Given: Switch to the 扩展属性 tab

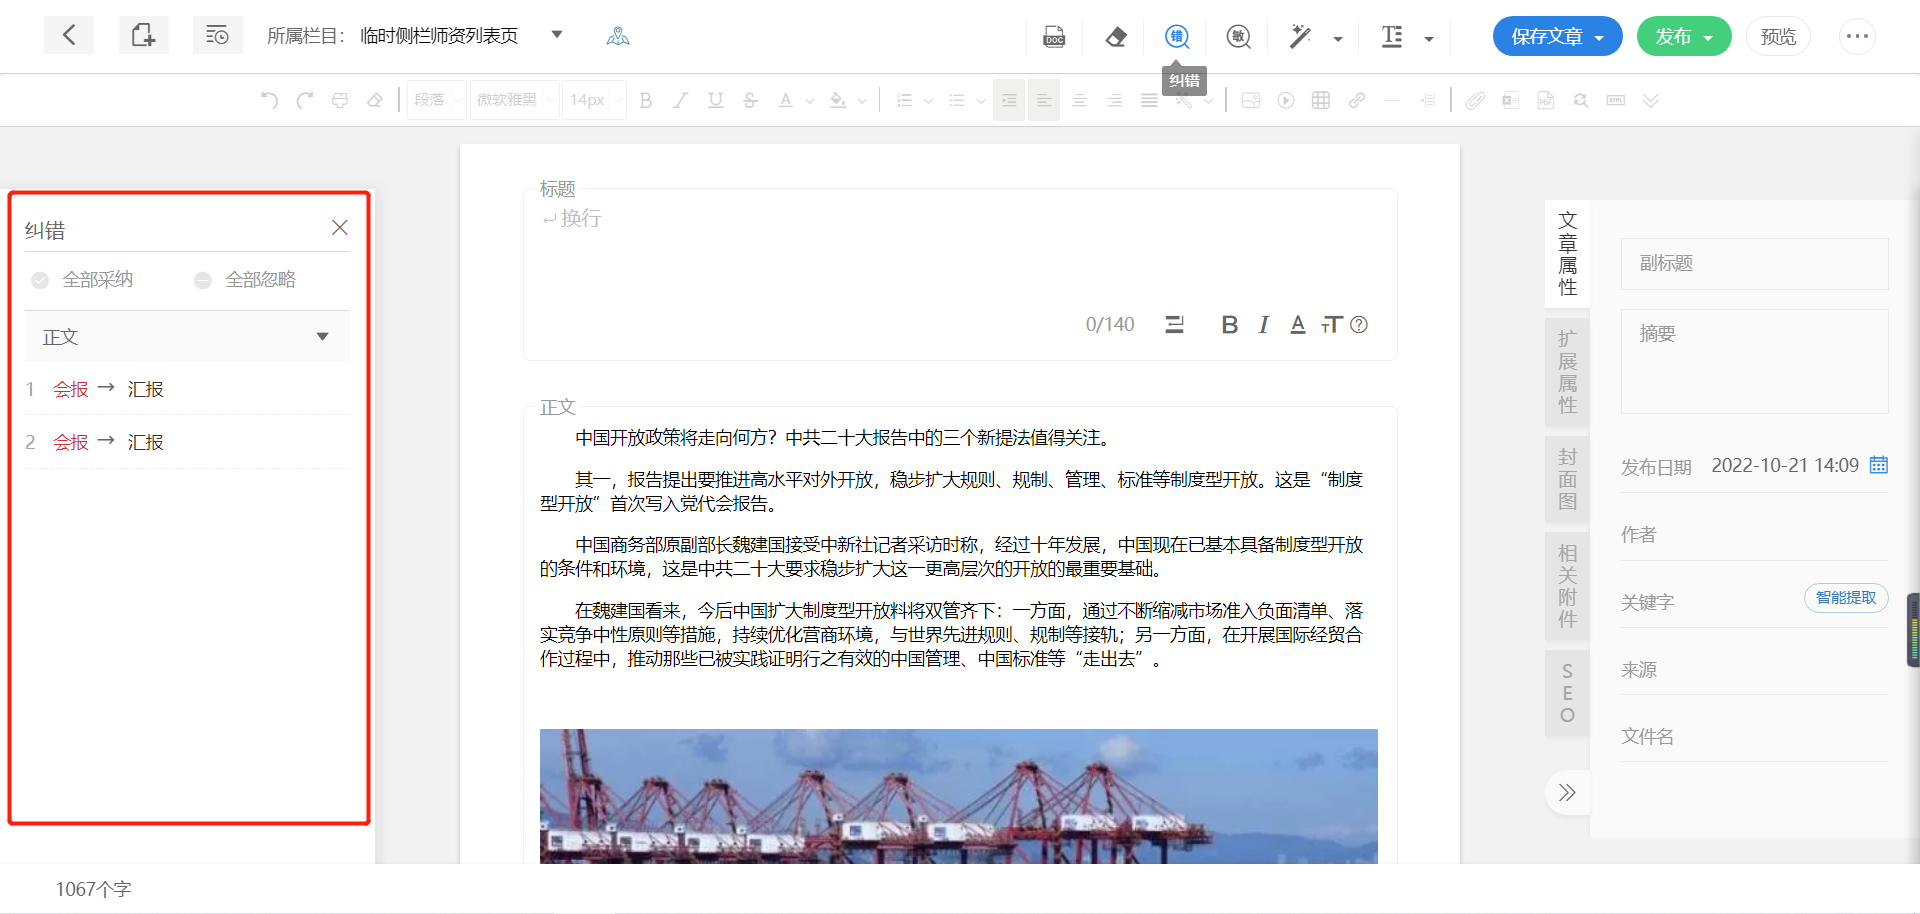Looking at the screenshot, I should point(1567,372).
